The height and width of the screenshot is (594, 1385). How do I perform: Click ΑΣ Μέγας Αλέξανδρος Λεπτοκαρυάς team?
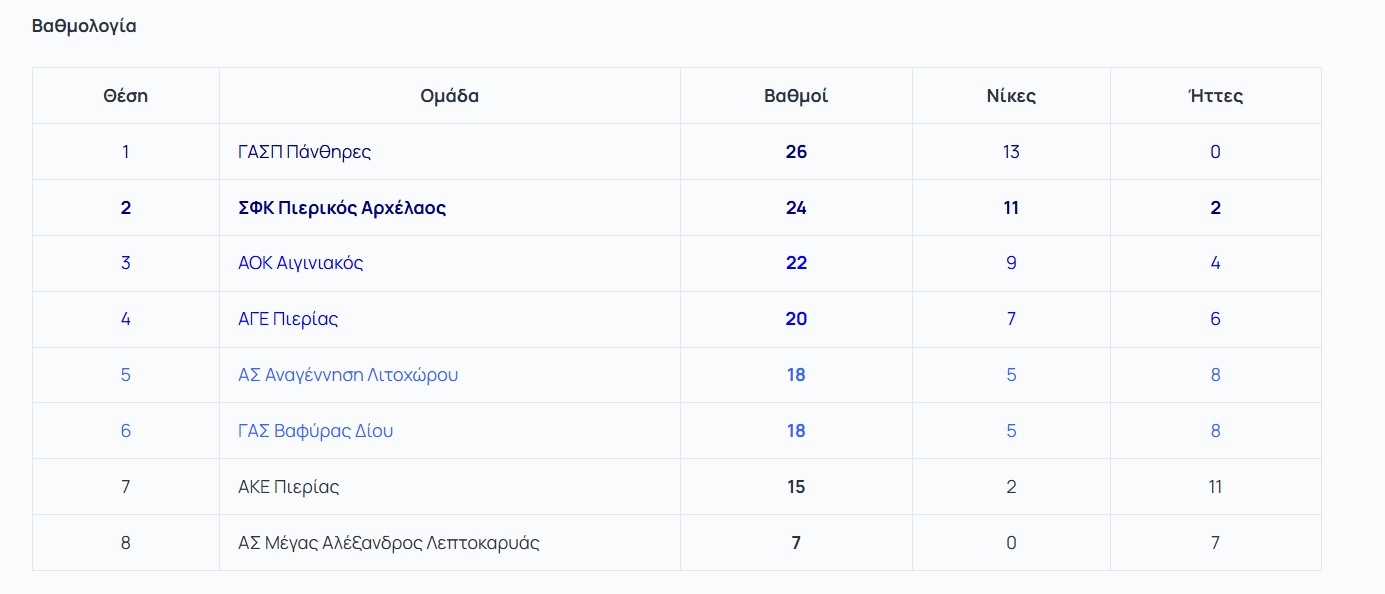(x=388, y=543)
